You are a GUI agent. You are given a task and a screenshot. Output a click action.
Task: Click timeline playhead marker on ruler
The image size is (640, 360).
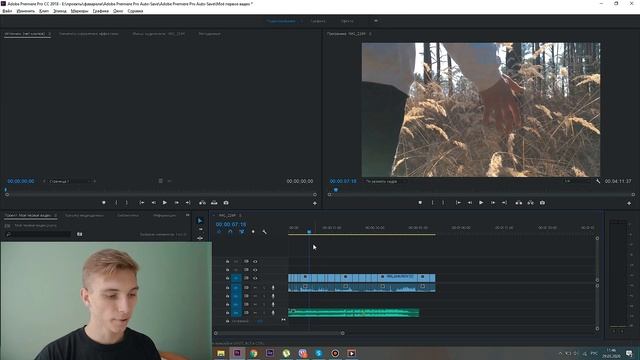[309, 231]
